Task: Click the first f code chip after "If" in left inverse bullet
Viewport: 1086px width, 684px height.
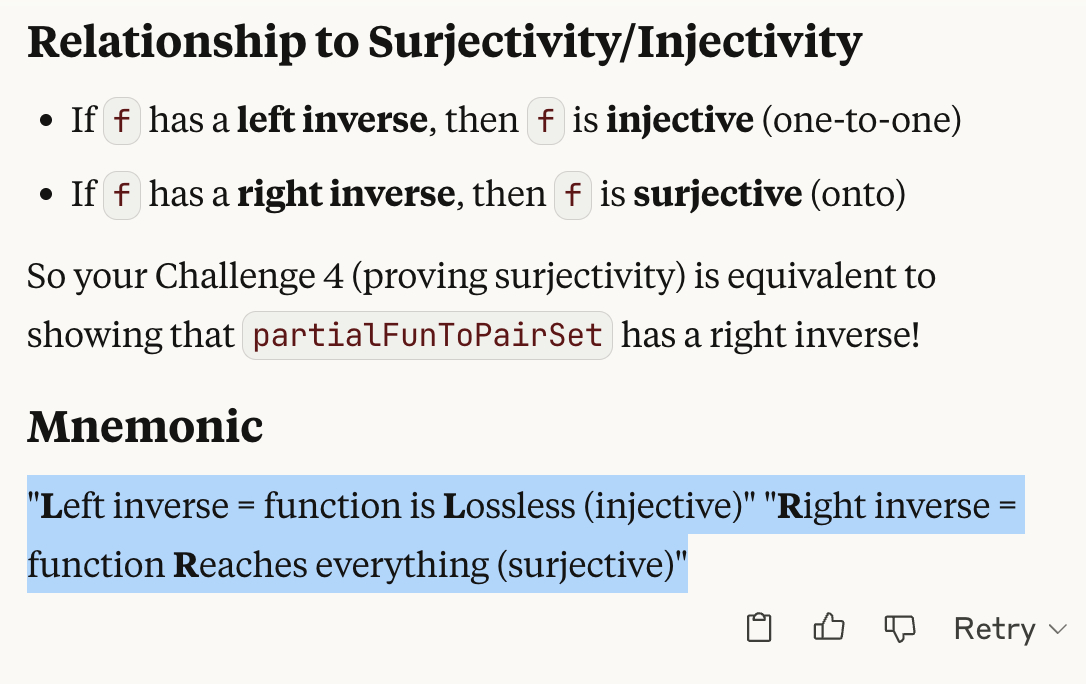Action: (x=122, y=121)
